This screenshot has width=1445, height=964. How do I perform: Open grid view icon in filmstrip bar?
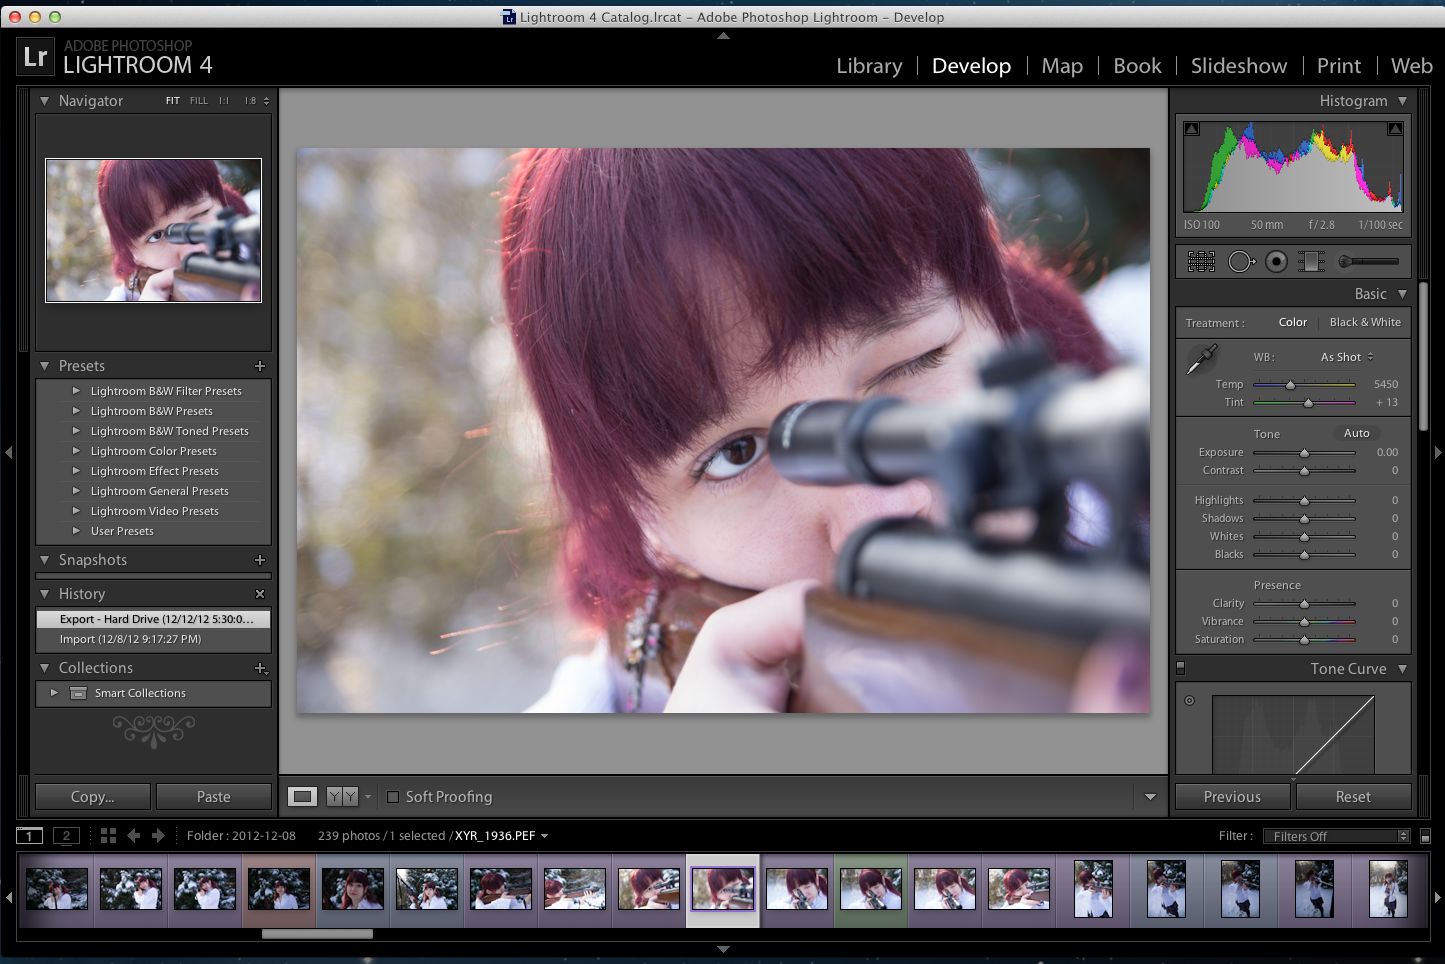click(108, 836)
